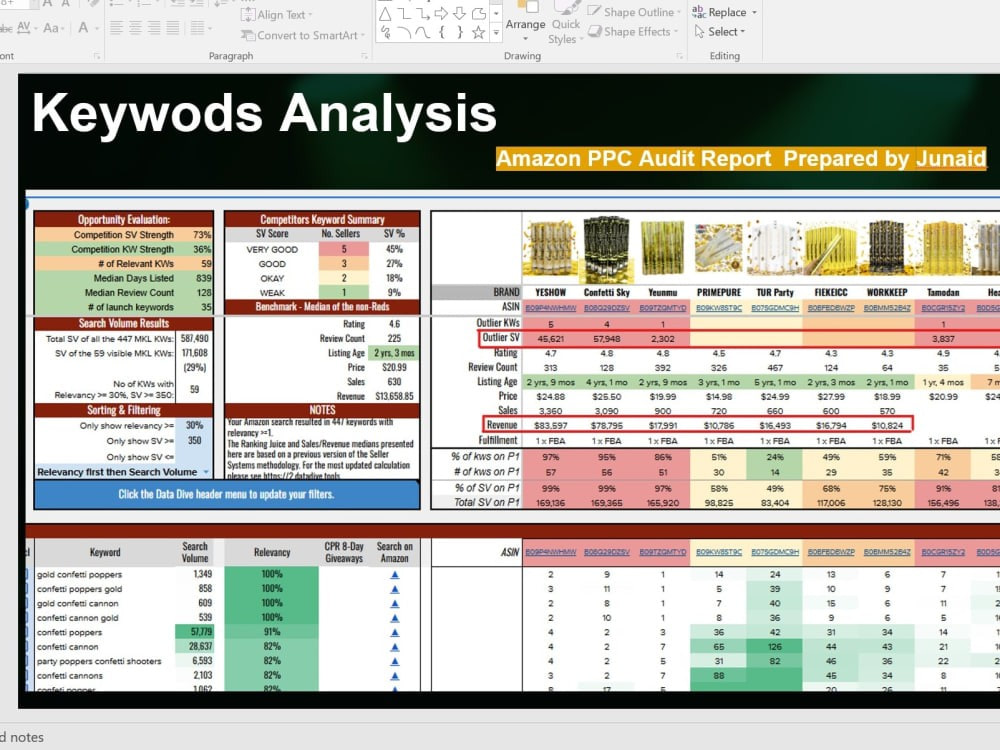Open the Paragraph dialog launcher
1000x750 pixels.
(x=364, y=56)
